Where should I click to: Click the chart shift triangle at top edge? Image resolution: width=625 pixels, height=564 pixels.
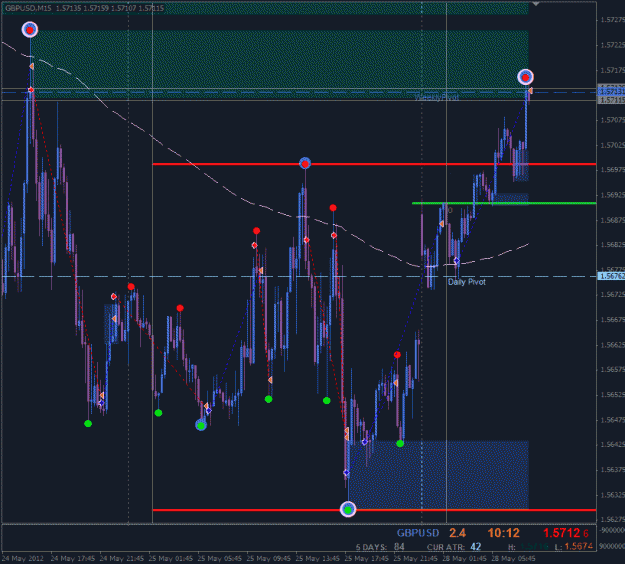pos(535,4)
